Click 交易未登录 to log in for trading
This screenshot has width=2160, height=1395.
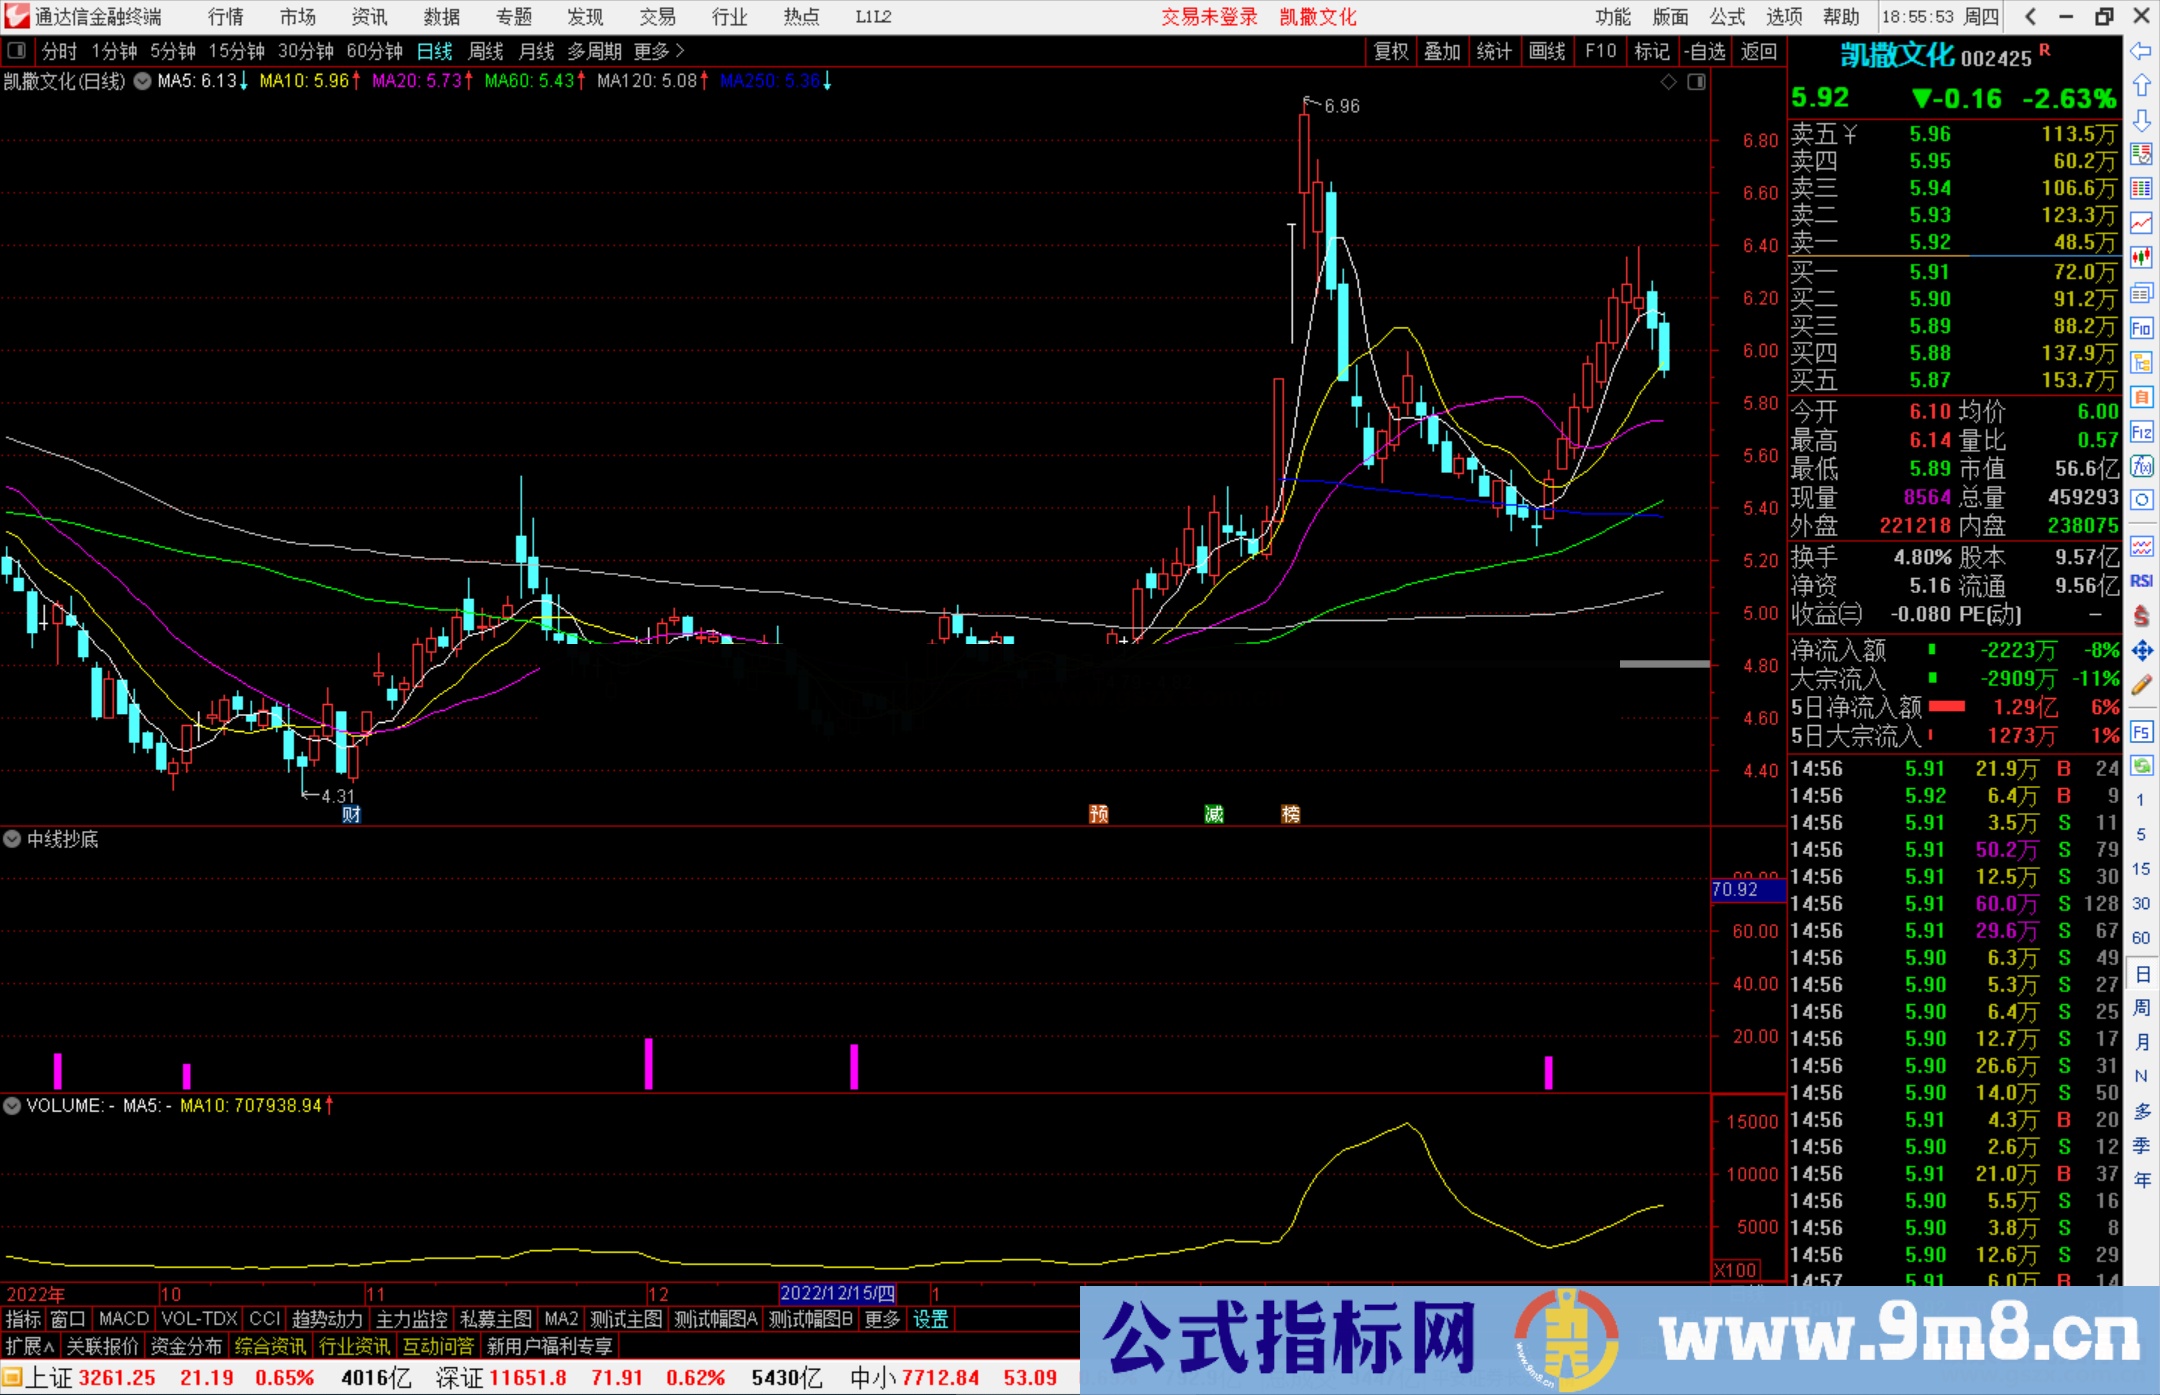[x=1209, y=16]
